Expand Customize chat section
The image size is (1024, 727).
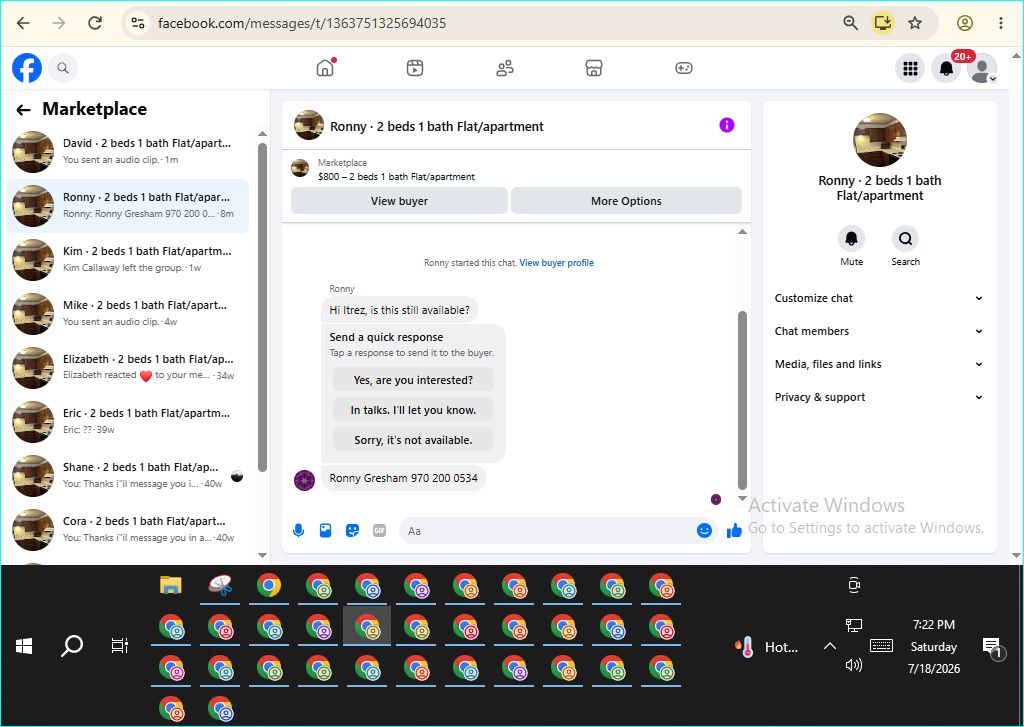(879, 298)
